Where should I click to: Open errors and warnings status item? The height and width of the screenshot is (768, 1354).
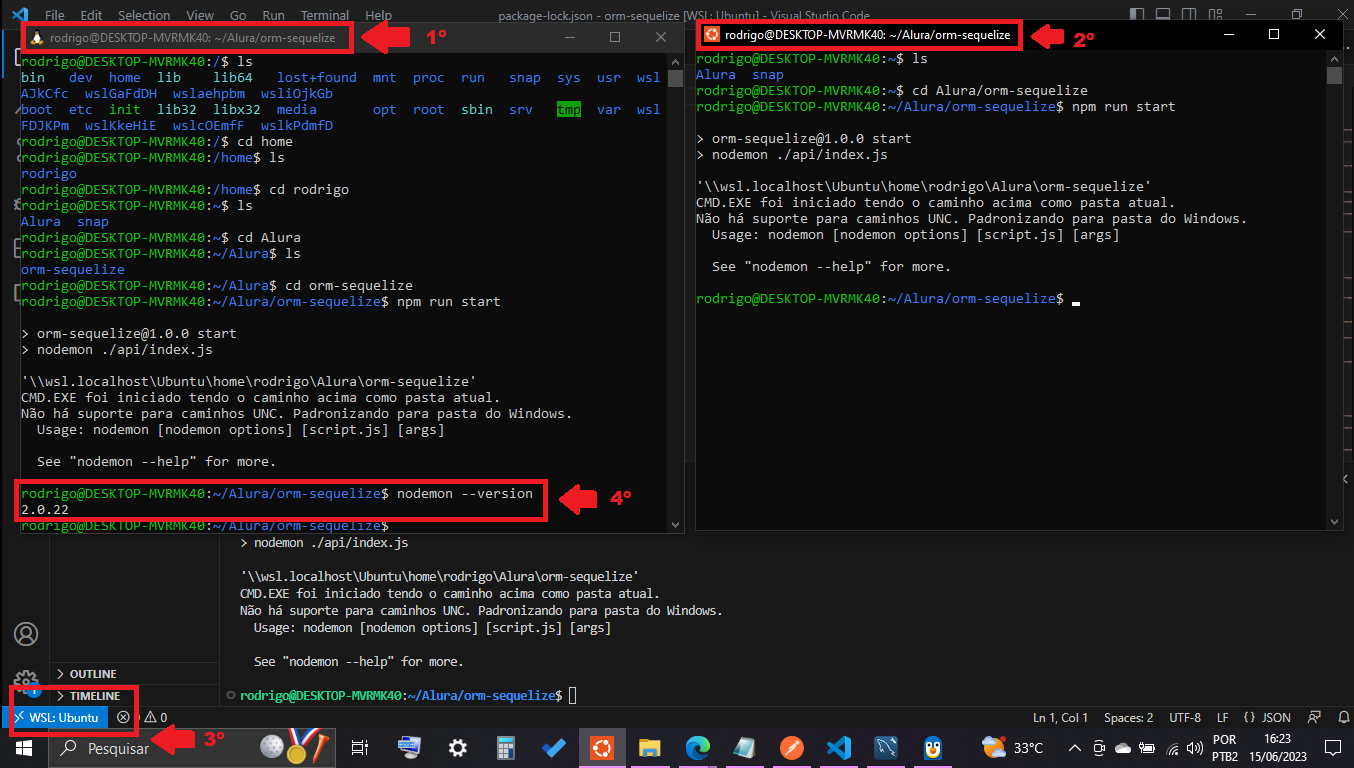tap(142, 717)
